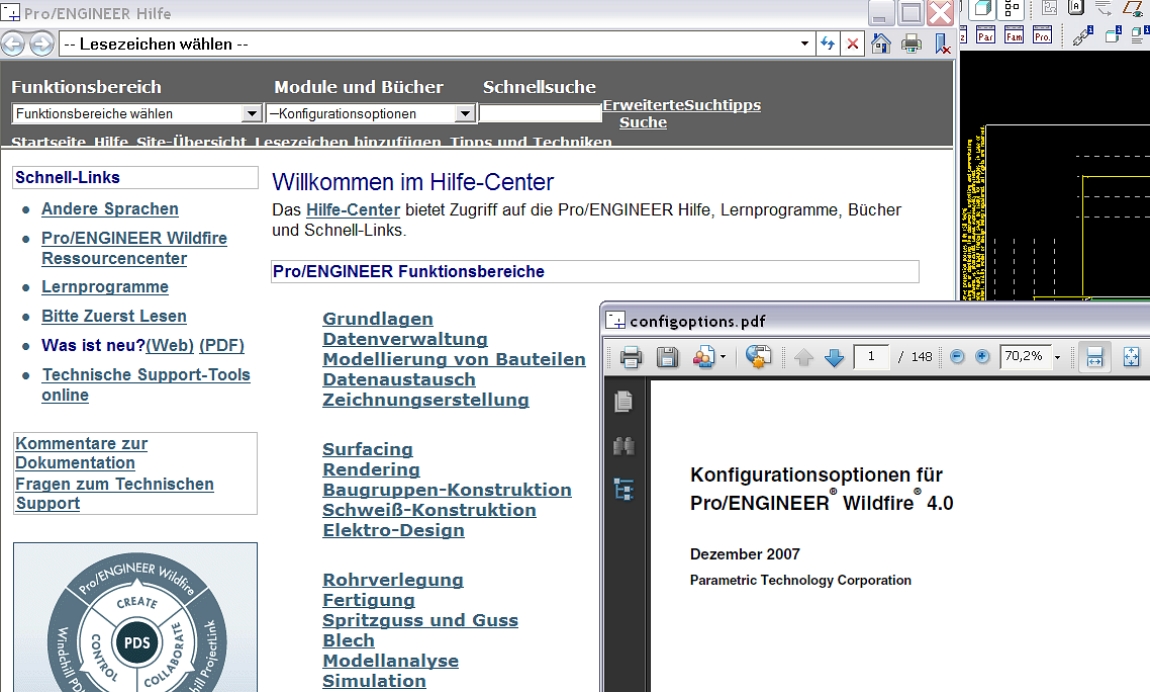Go forward in the help browser
Screen dimensions: 1150x692
point(42,44)
